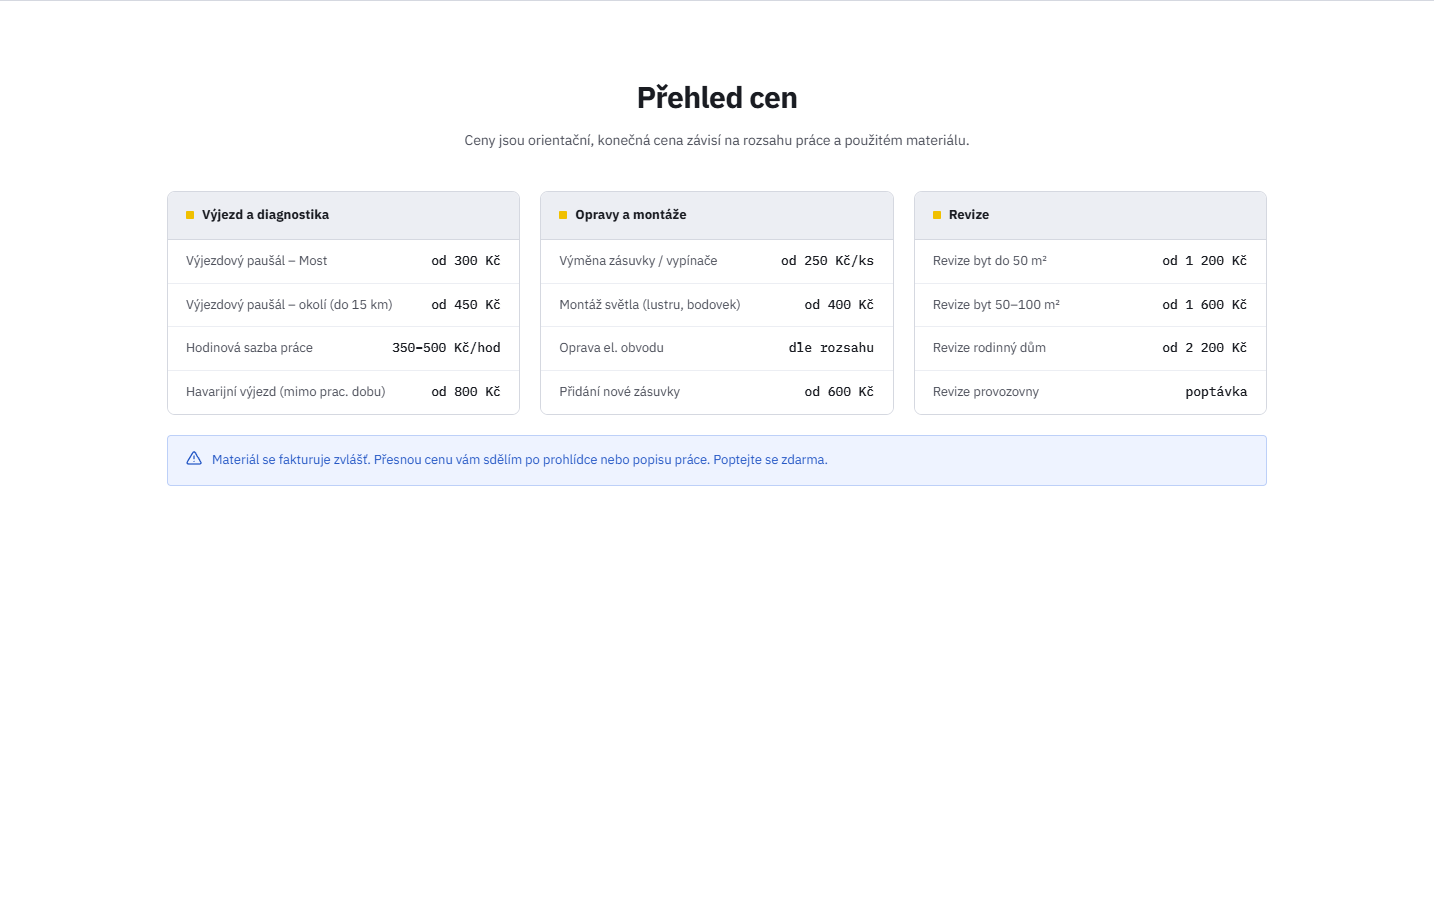The width and height of the screenshot is (1440, 900).
Task: Click yellow square beside Revize heading
Action: (937, 215)
